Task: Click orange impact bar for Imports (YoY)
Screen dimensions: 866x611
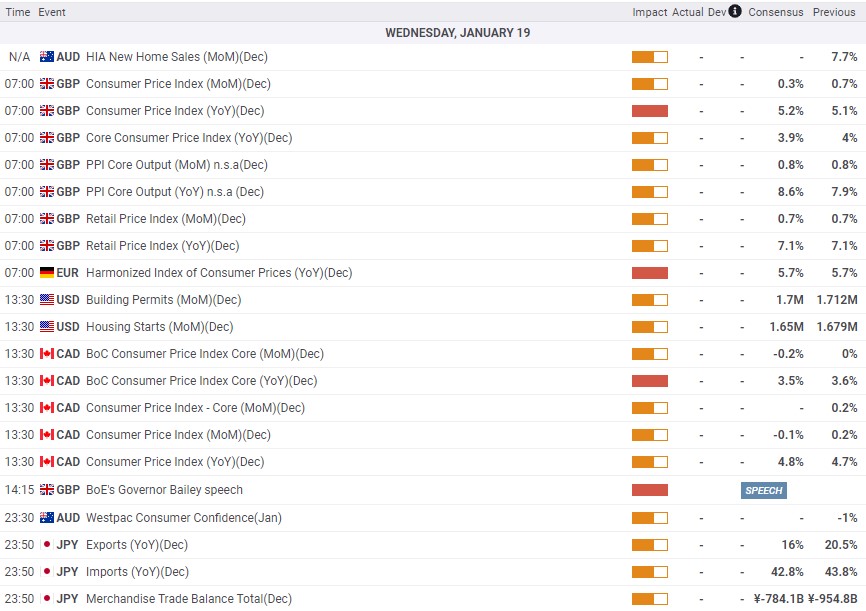Action: click(649, 572)
